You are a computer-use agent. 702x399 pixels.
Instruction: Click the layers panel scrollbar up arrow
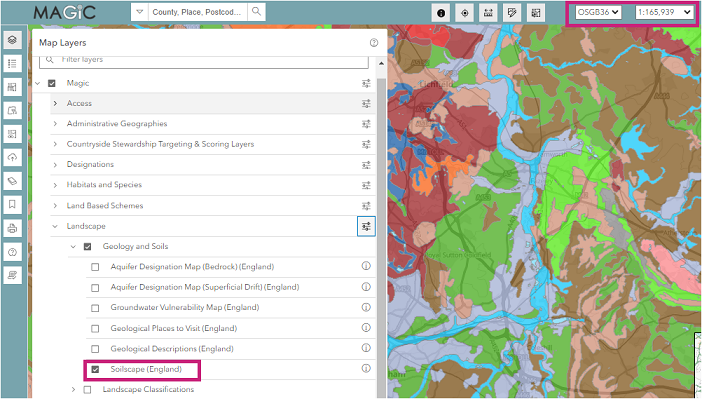click(x=381, y=64)
